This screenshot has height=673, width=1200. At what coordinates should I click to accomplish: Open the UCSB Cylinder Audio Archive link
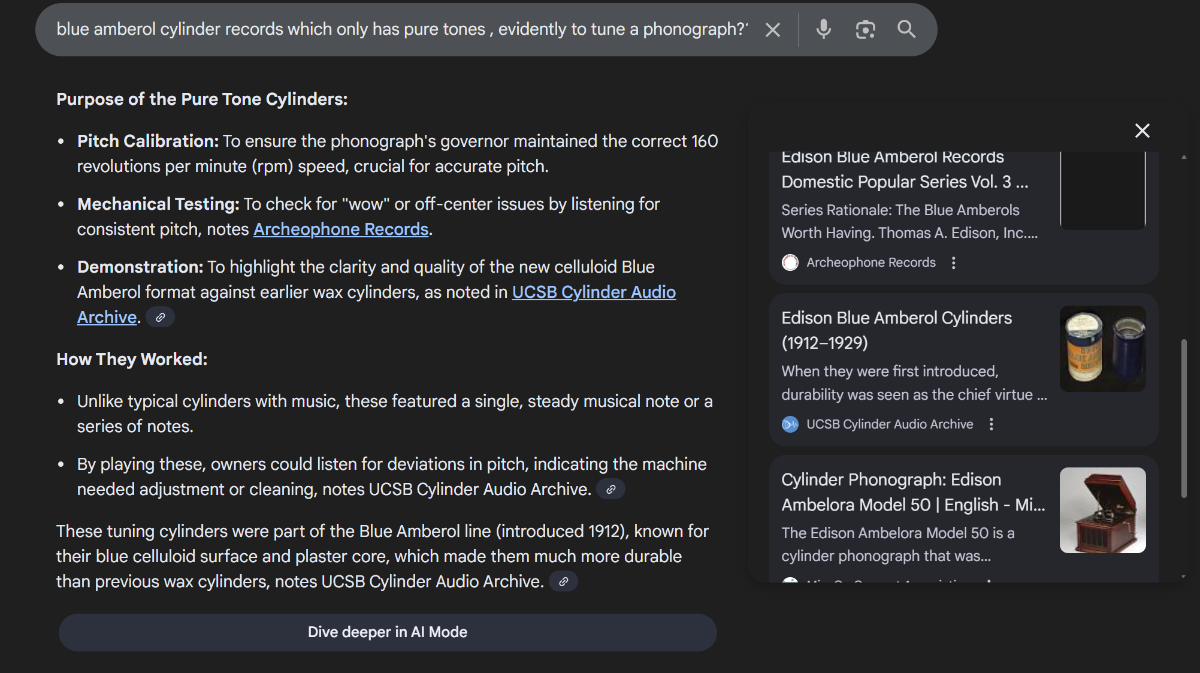593,293
